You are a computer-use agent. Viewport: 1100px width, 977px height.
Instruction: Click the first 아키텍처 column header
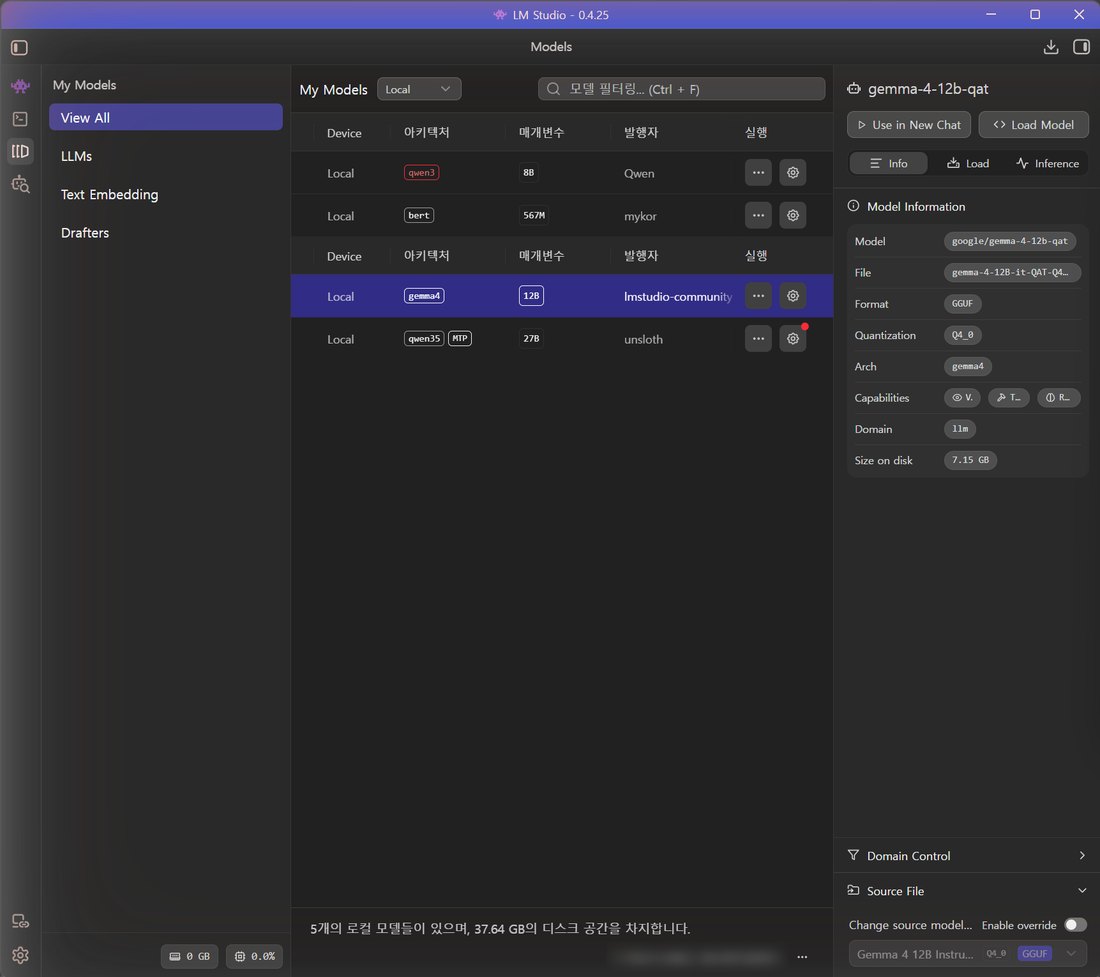(426, 133)
